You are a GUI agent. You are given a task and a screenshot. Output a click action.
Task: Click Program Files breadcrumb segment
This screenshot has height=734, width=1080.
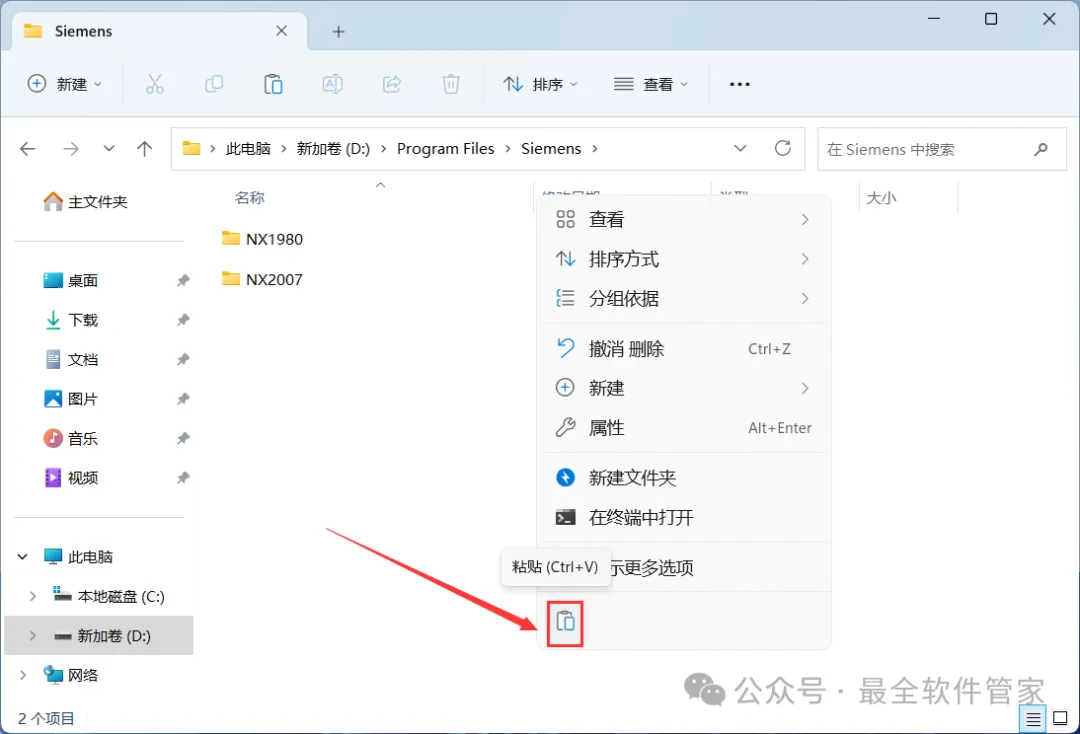(x=446, y=149)
